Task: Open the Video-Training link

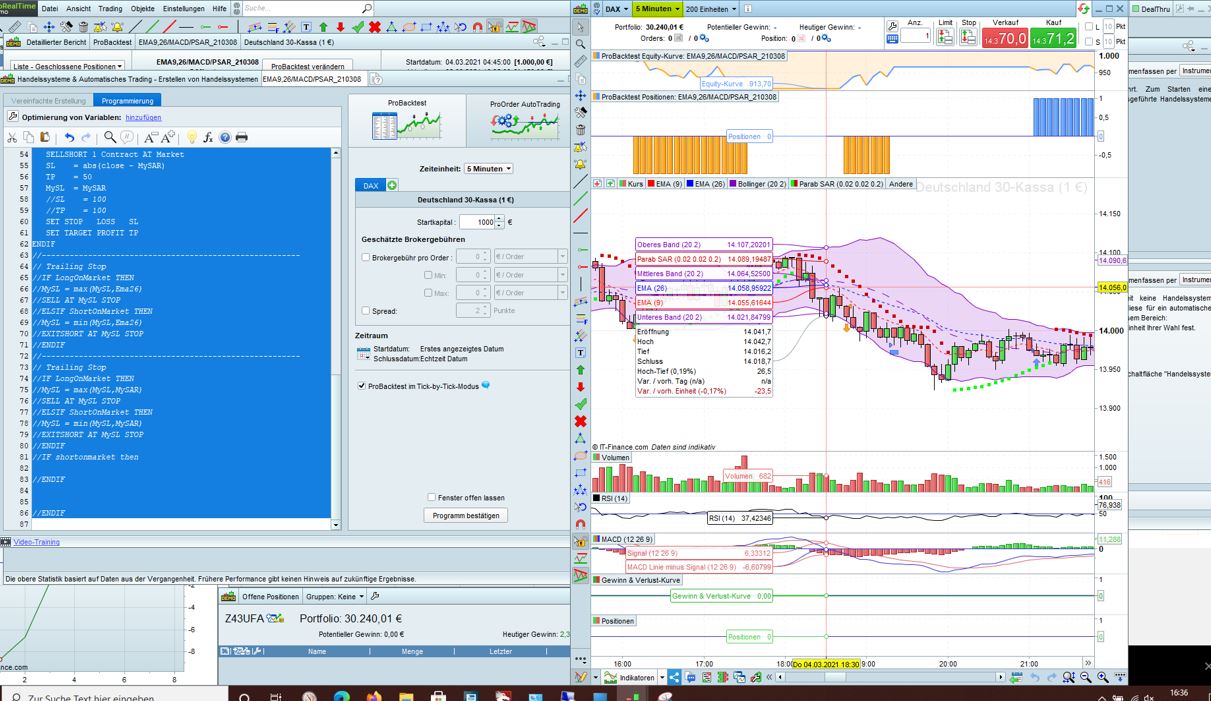Action: (36, 542)
